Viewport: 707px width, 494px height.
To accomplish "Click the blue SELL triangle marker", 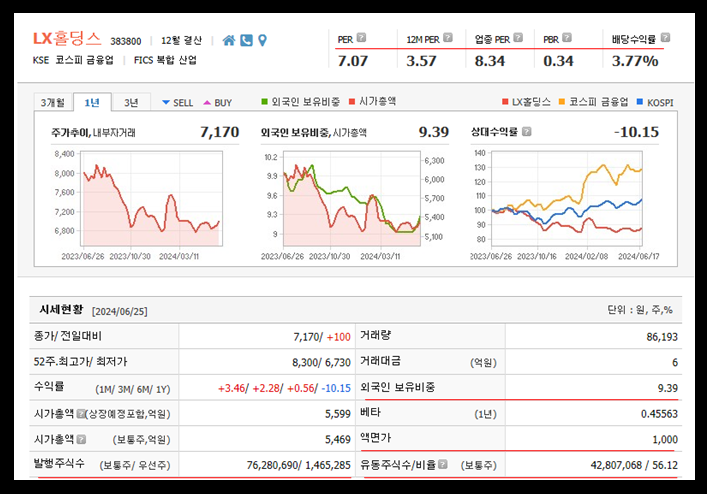I will (166, 102).
